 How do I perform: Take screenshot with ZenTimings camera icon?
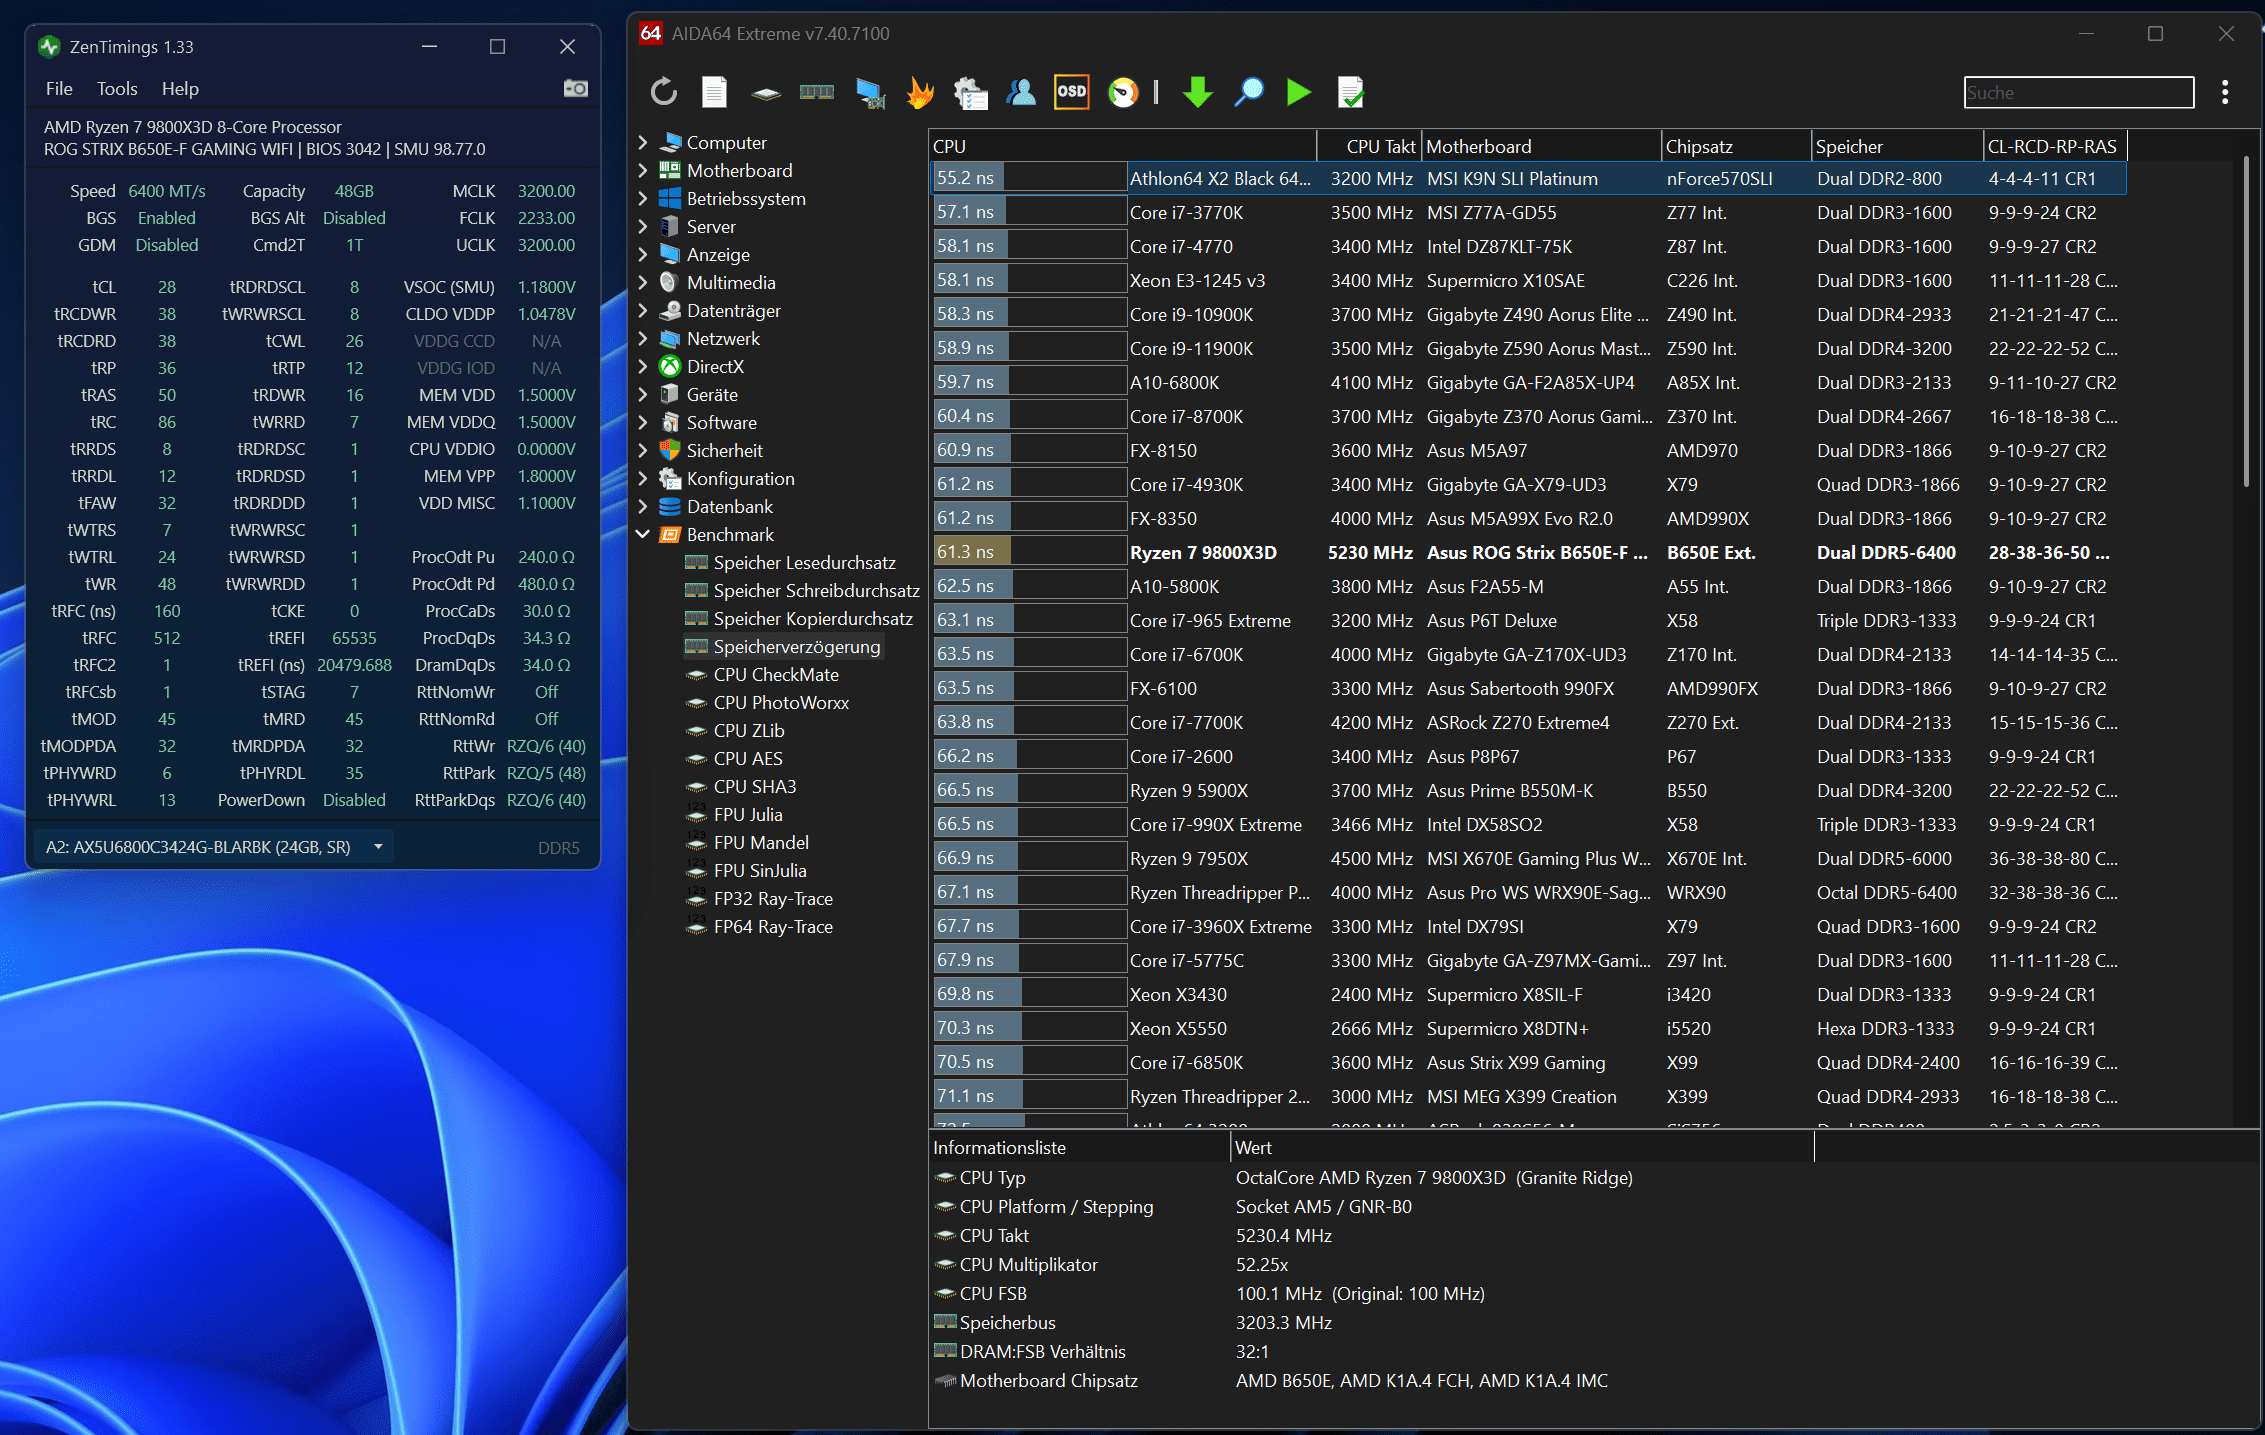click(x=575, y=89)
